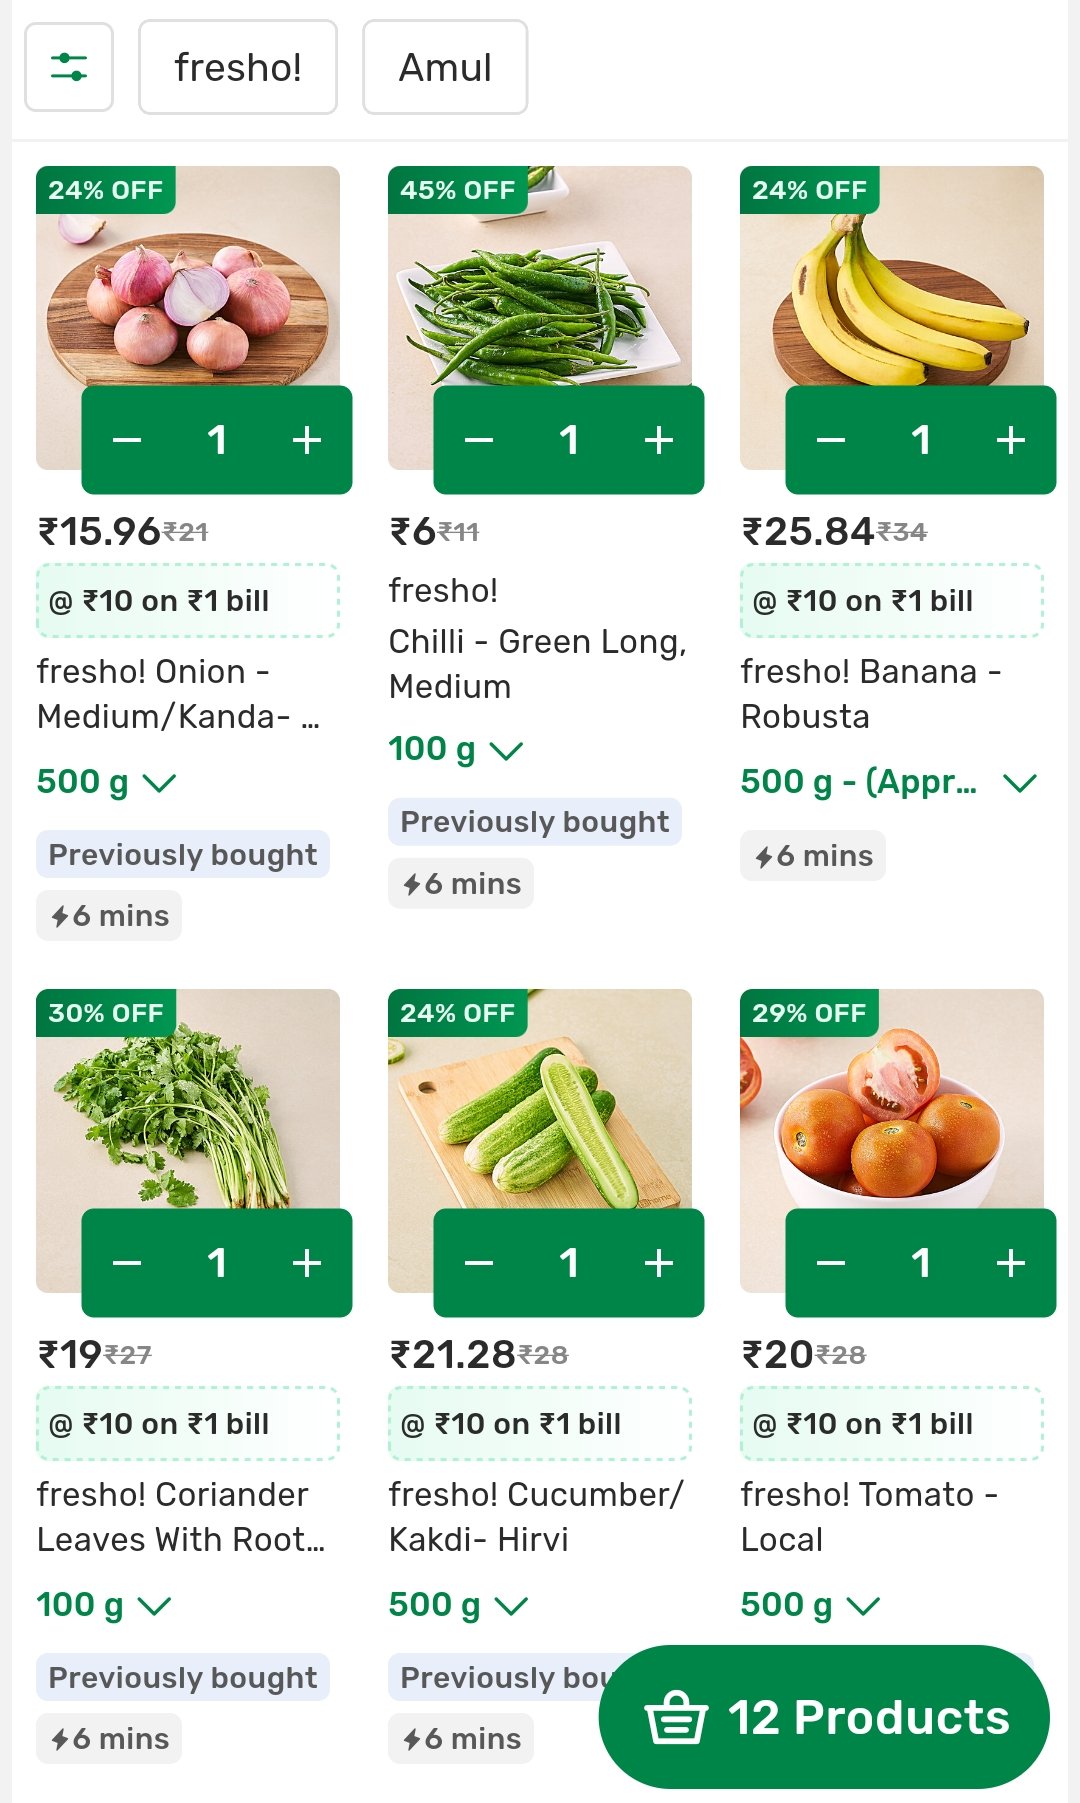Tap the ₹10 on ₹1 bill onion offer
The height and width of the screenshot is (1803, 1080).
click(x=188, y=601)
